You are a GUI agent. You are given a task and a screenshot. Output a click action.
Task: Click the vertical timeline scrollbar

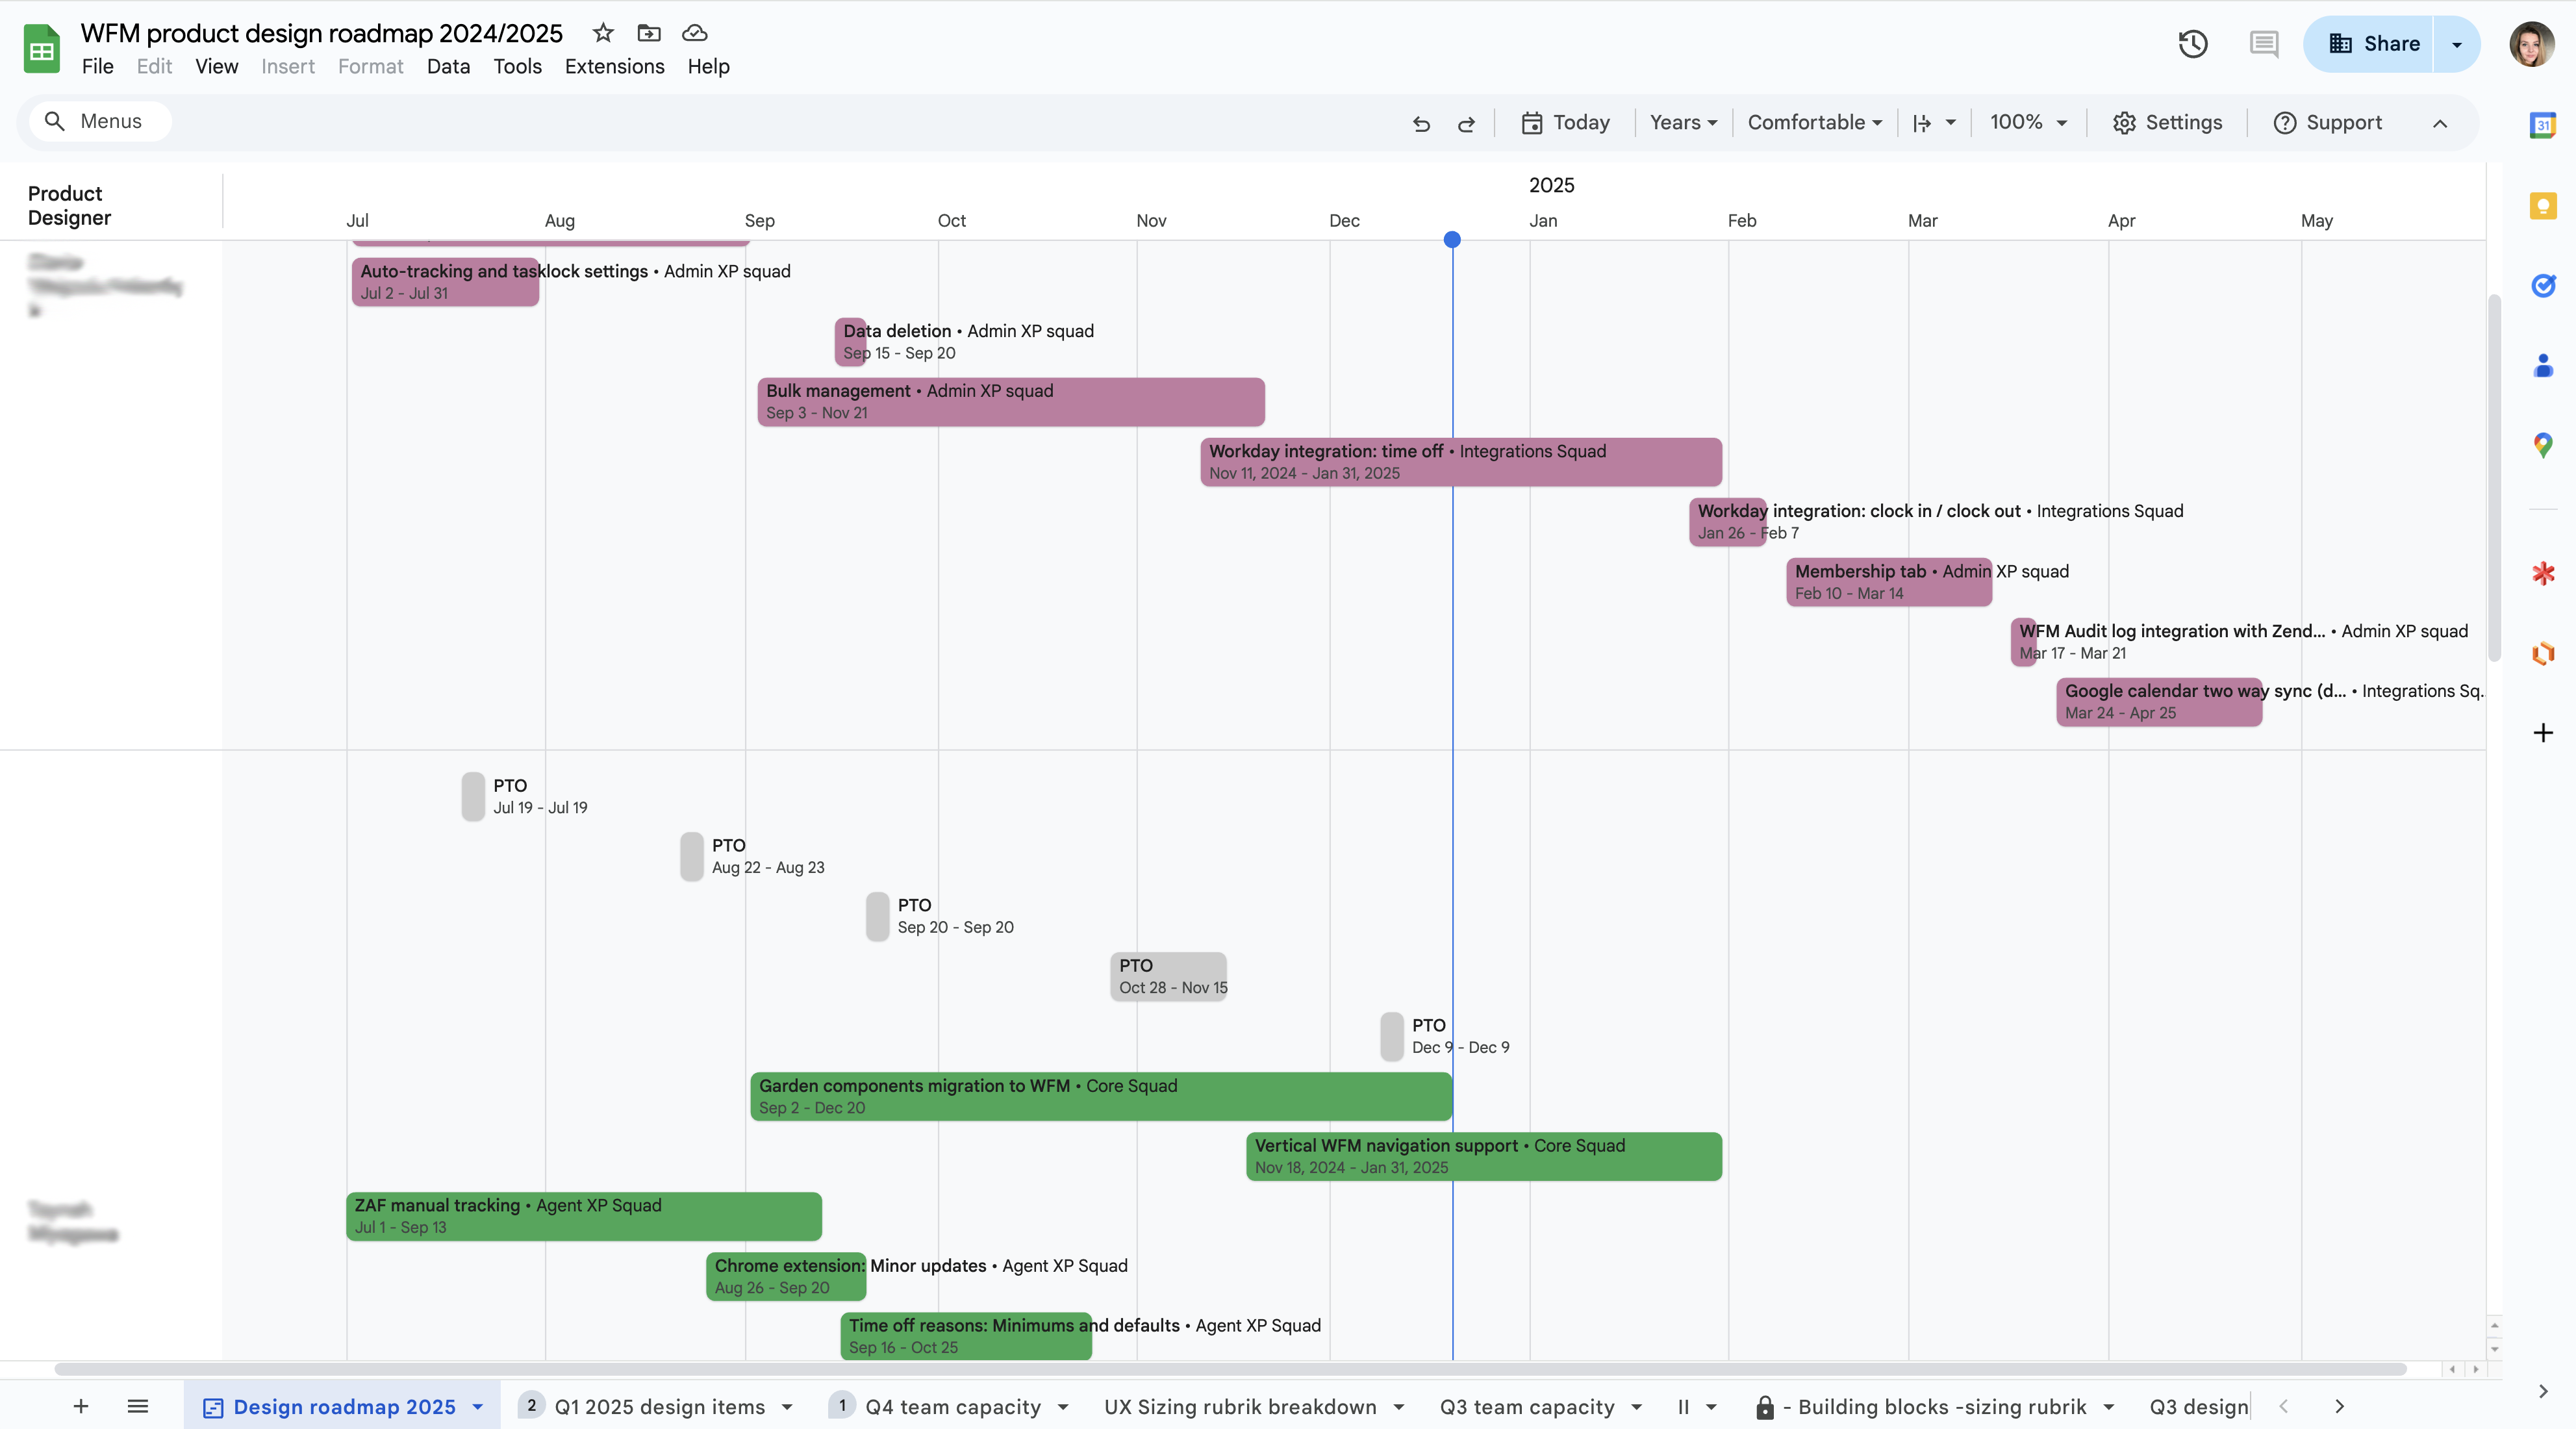[x=2494, y=478]
